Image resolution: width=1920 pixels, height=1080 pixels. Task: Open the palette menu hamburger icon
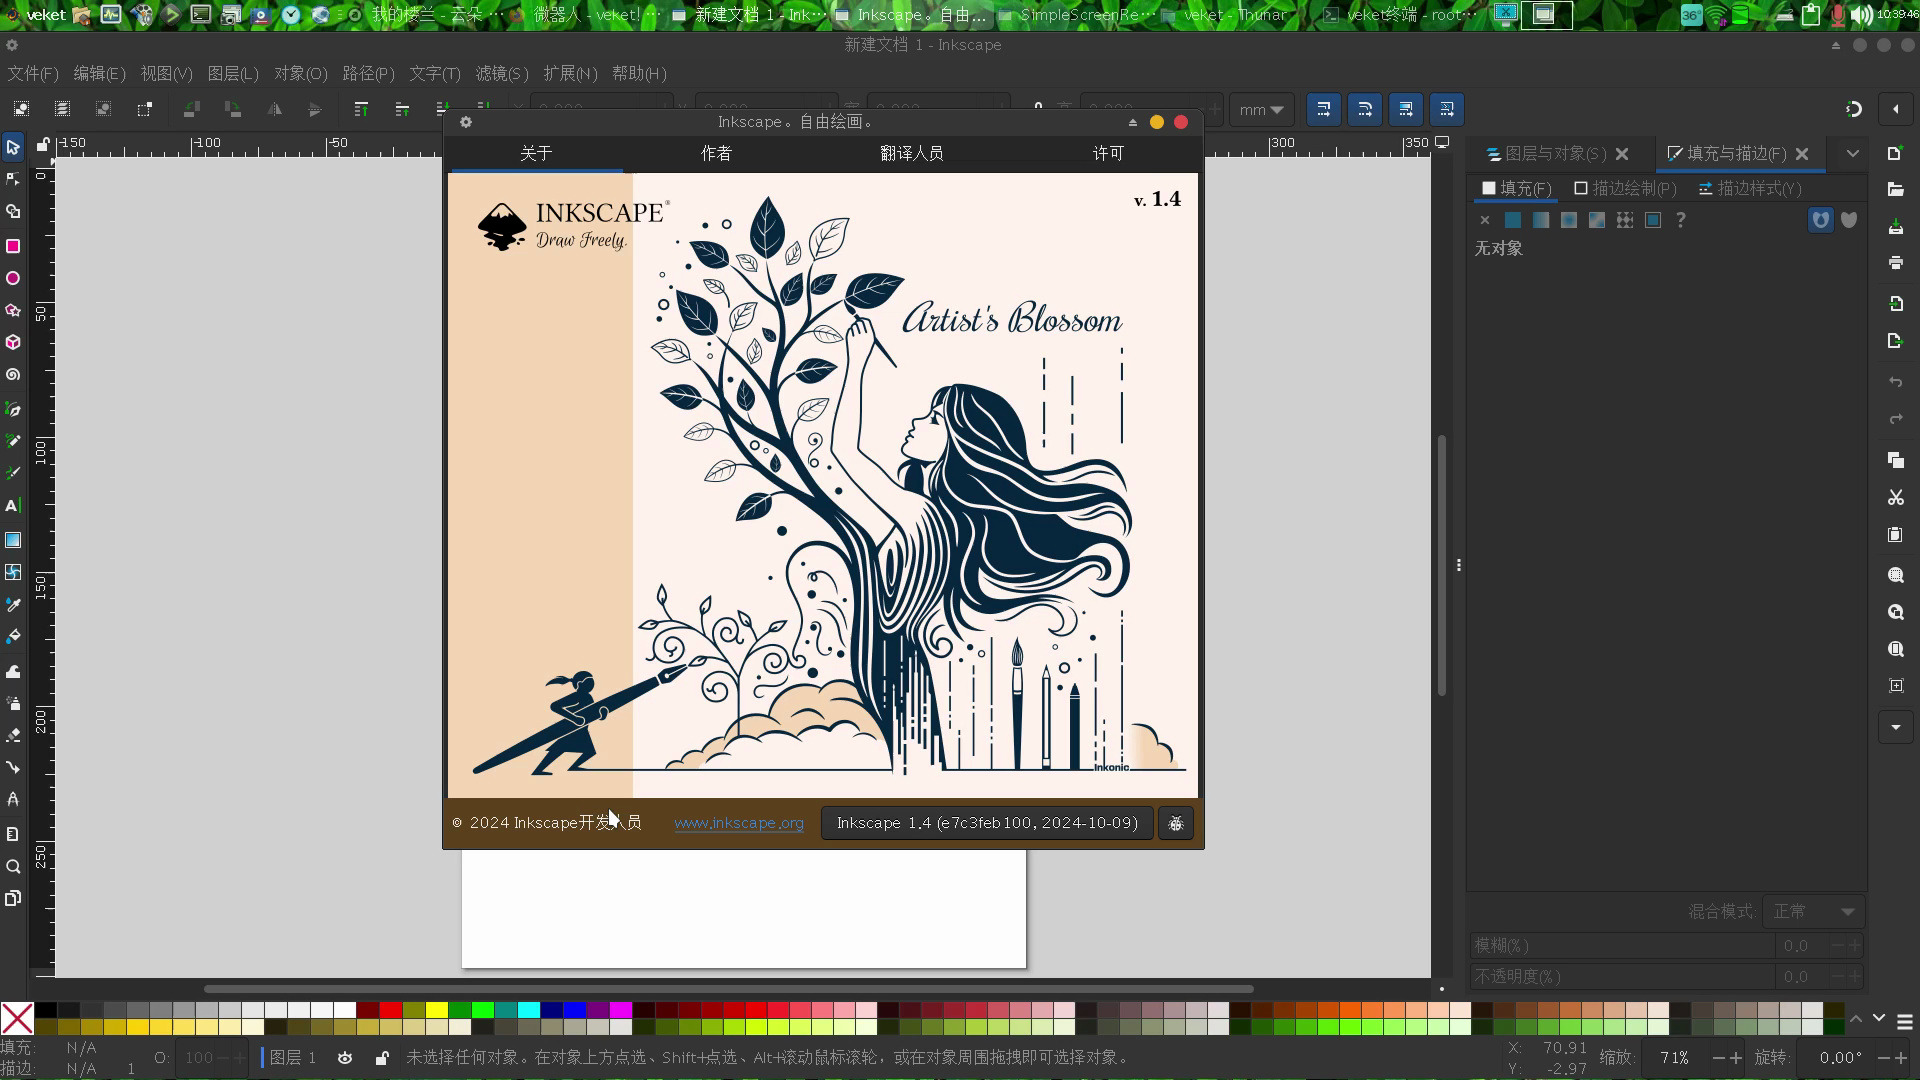point(1905,1022)
